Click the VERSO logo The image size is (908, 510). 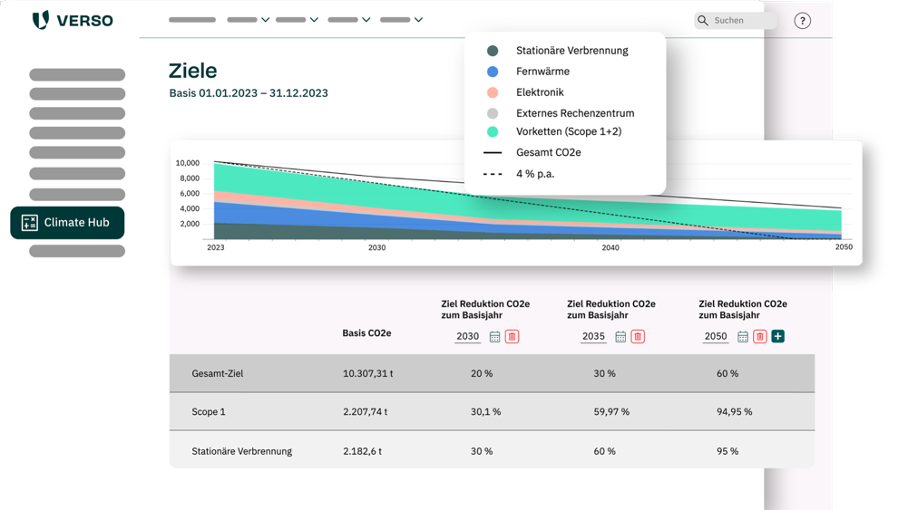click(x=73, y=20)
